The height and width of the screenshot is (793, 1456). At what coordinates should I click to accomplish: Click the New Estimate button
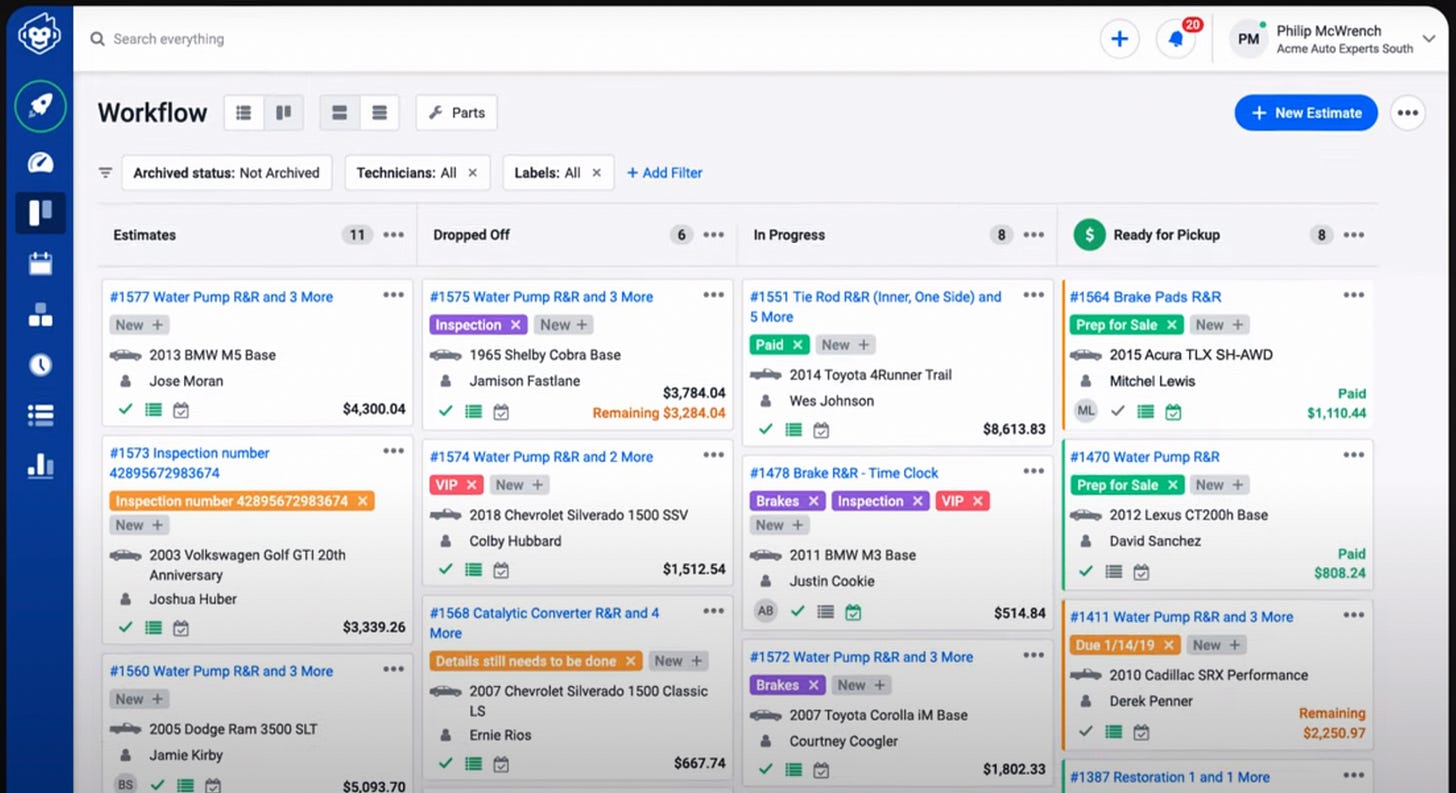[x=1306, y=113]
